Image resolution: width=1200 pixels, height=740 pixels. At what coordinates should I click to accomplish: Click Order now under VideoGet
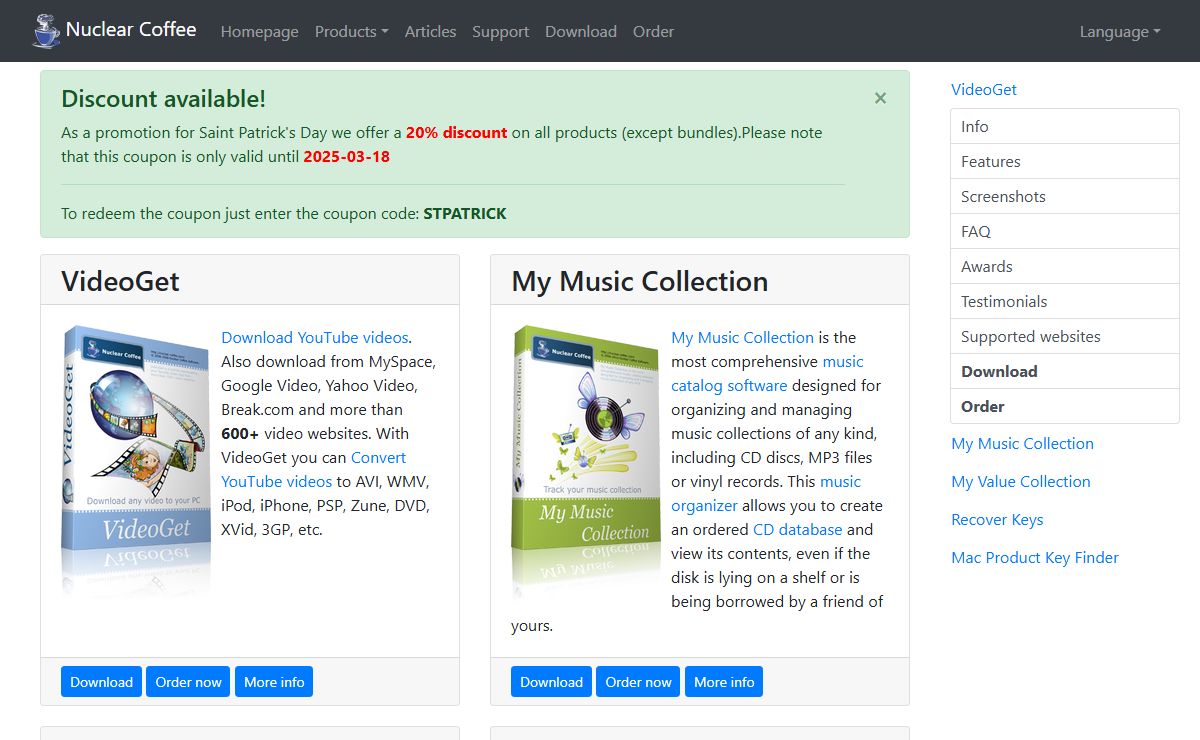tap(188, 682)
